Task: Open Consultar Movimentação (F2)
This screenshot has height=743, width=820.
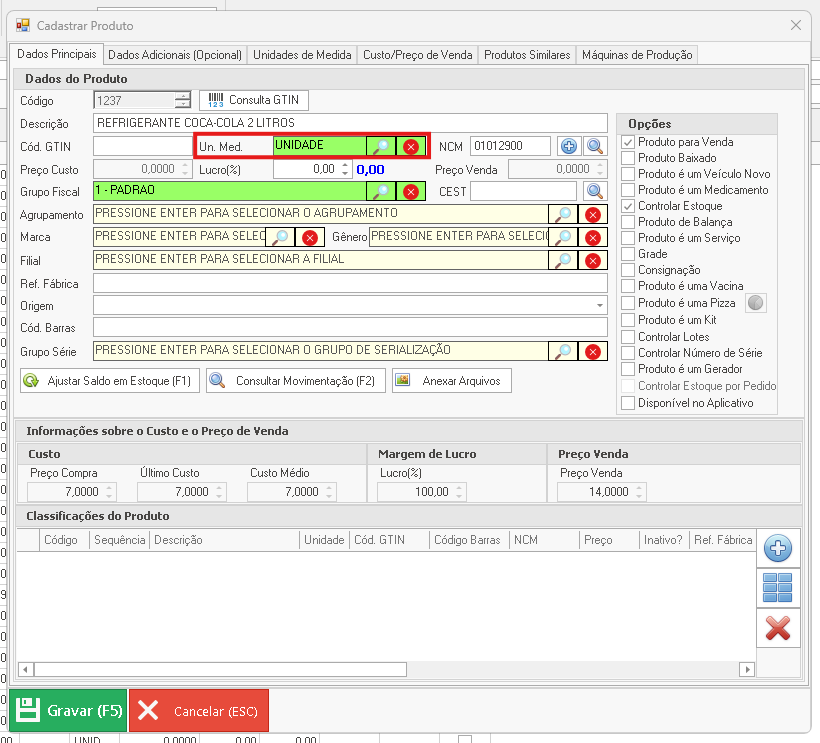Action: 295,381
